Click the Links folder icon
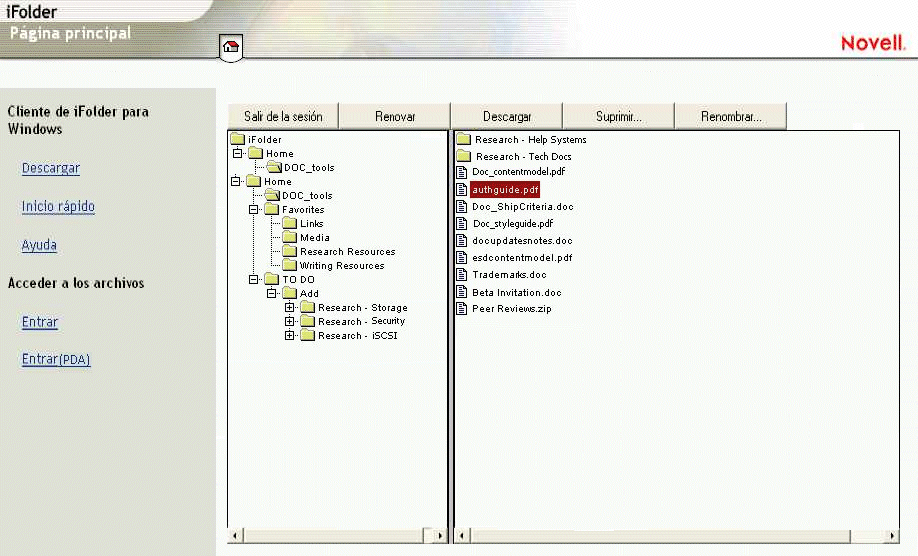This screenshot has width=918, height=556. coord(289,224)
